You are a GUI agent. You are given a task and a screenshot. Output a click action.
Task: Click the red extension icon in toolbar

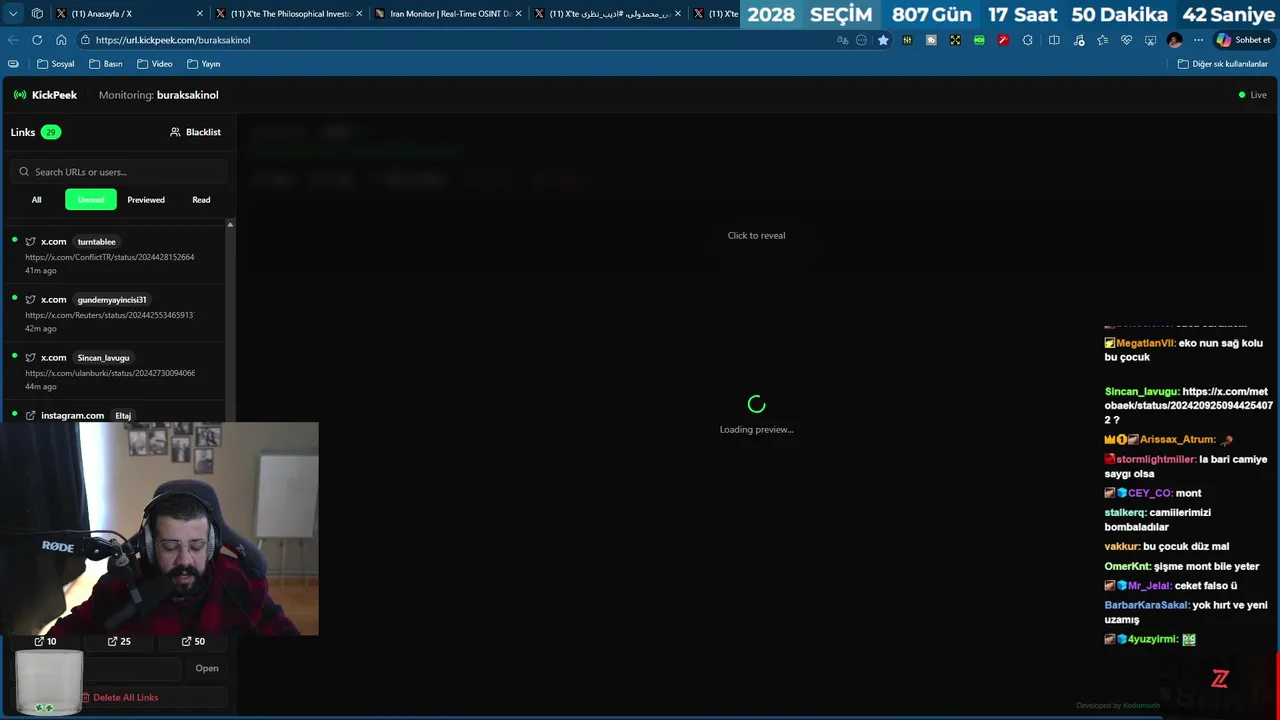click(1003, 40)
